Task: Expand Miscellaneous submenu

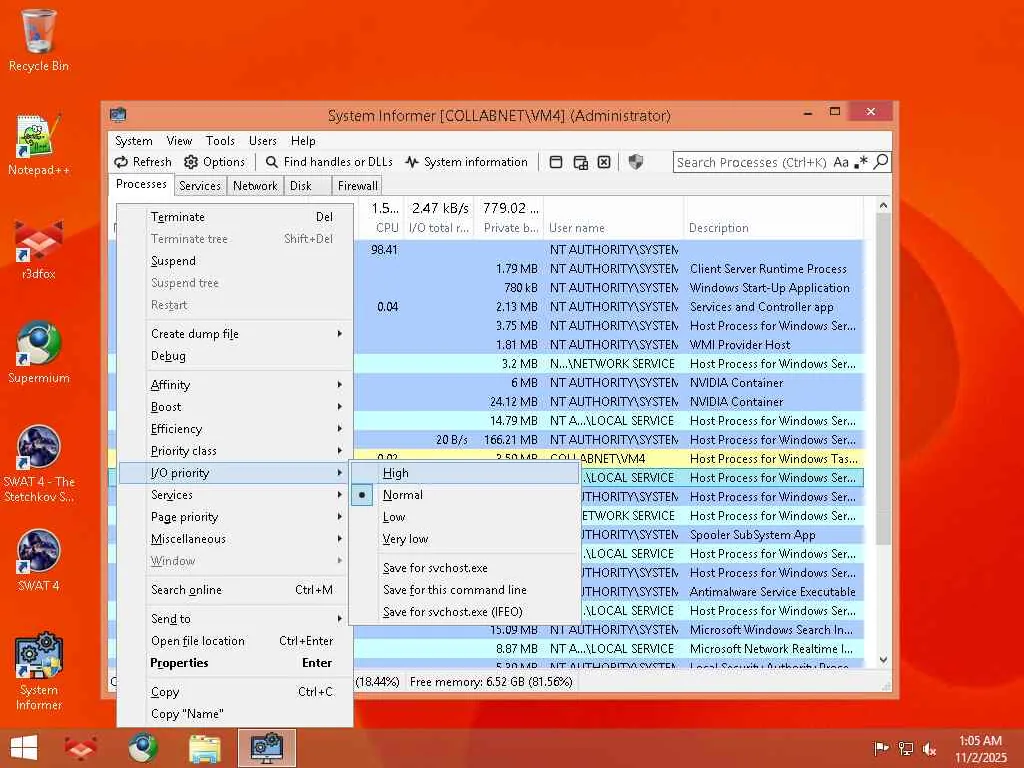Action: [x=236, y=539]
